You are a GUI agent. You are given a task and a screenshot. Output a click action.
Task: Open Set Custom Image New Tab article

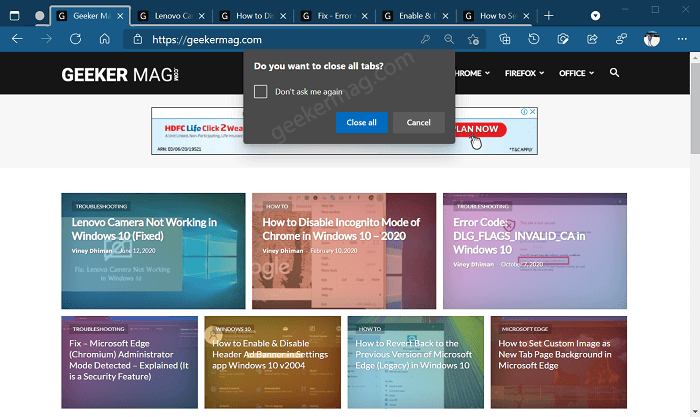pos(555,354)
